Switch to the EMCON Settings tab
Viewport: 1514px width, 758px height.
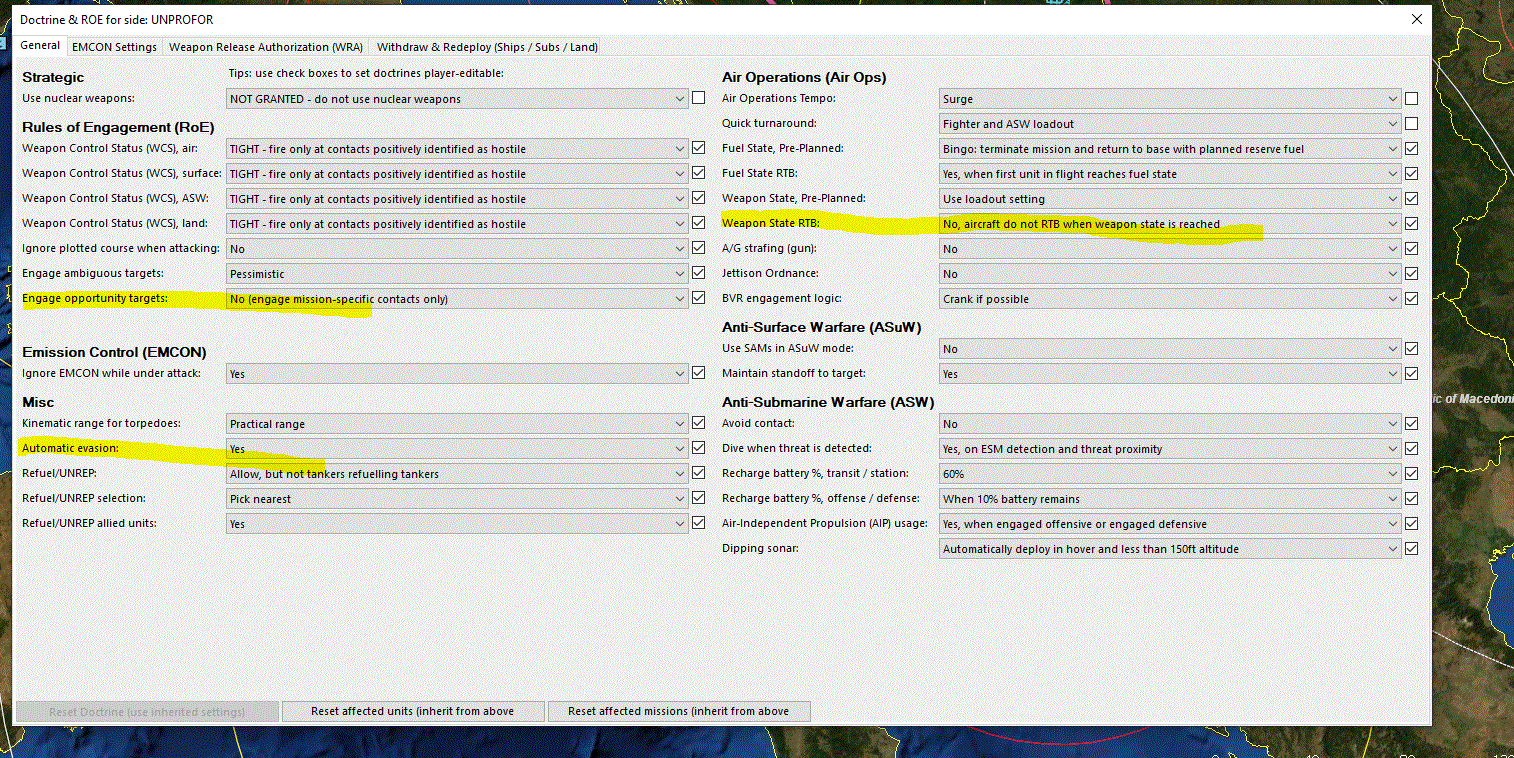coord(114,47)
